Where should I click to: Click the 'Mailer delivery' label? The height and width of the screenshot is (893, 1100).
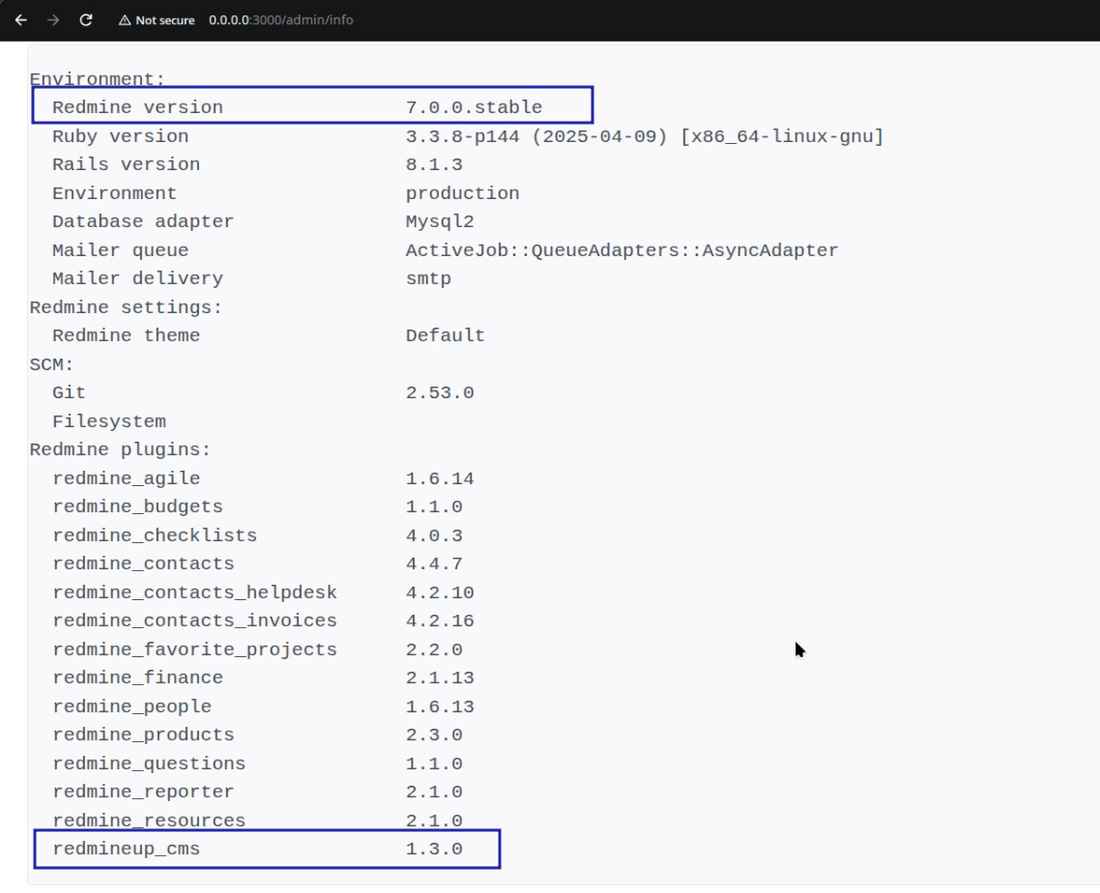pyautogui.click(x=138, y=278)
